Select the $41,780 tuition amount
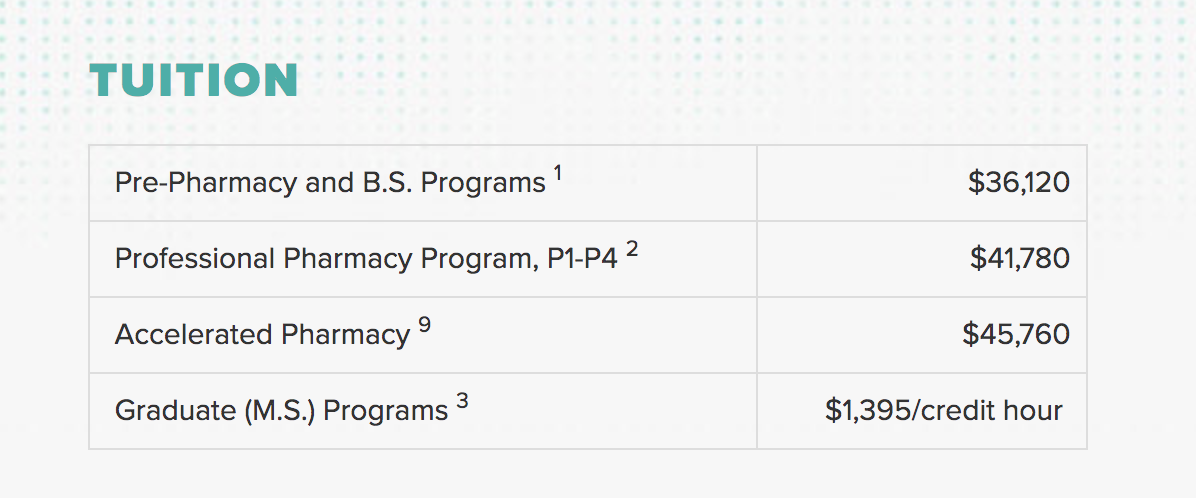This screenshot has width=1196, height=498. pyautogui.click(x=1019, y=259)
